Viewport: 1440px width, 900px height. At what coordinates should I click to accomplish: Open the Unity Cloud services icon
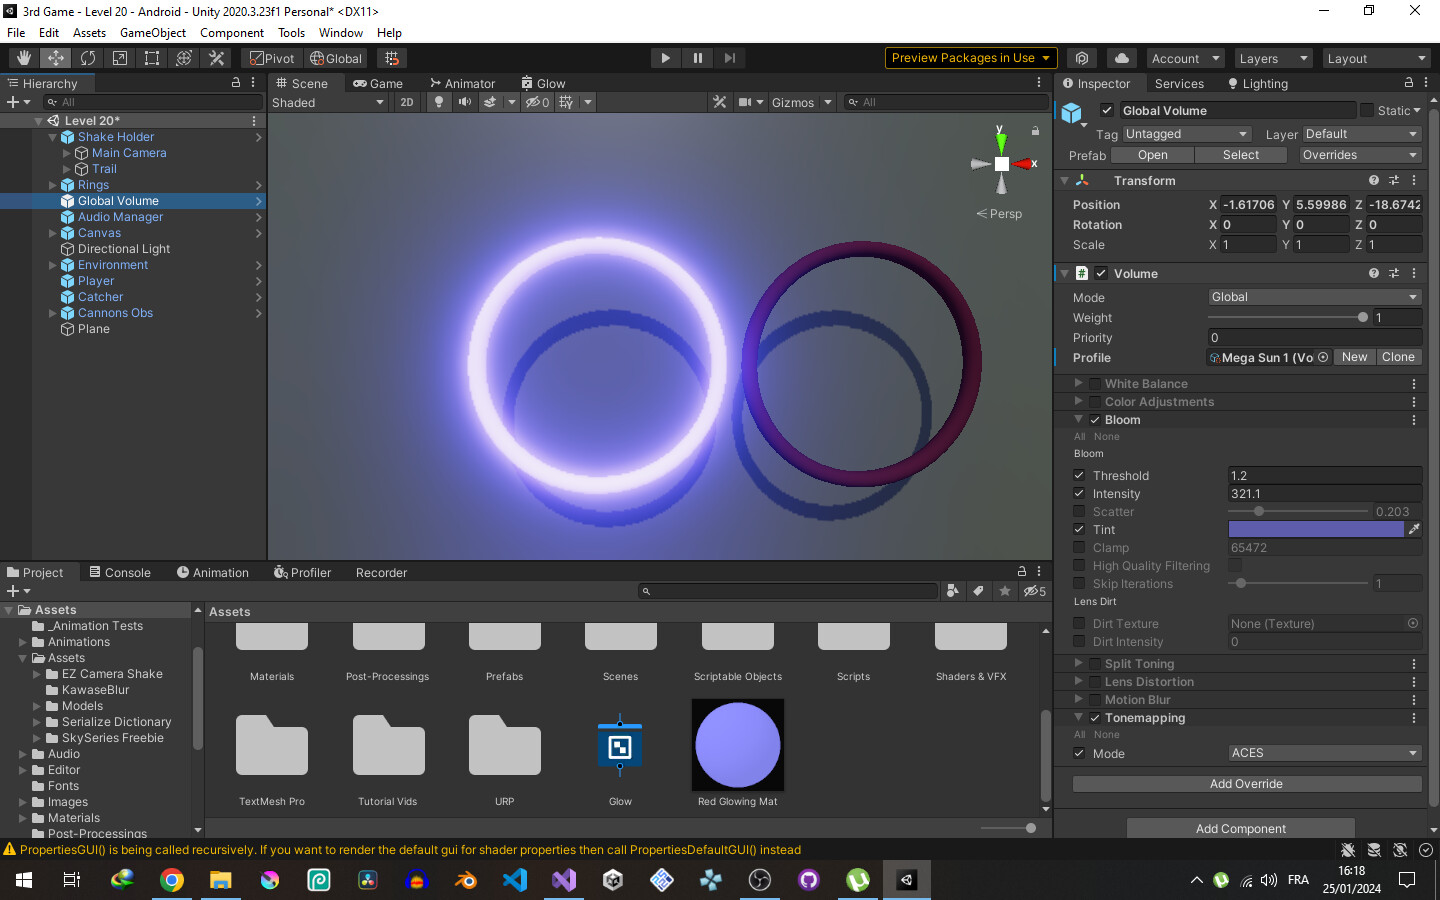point(1121,57)
